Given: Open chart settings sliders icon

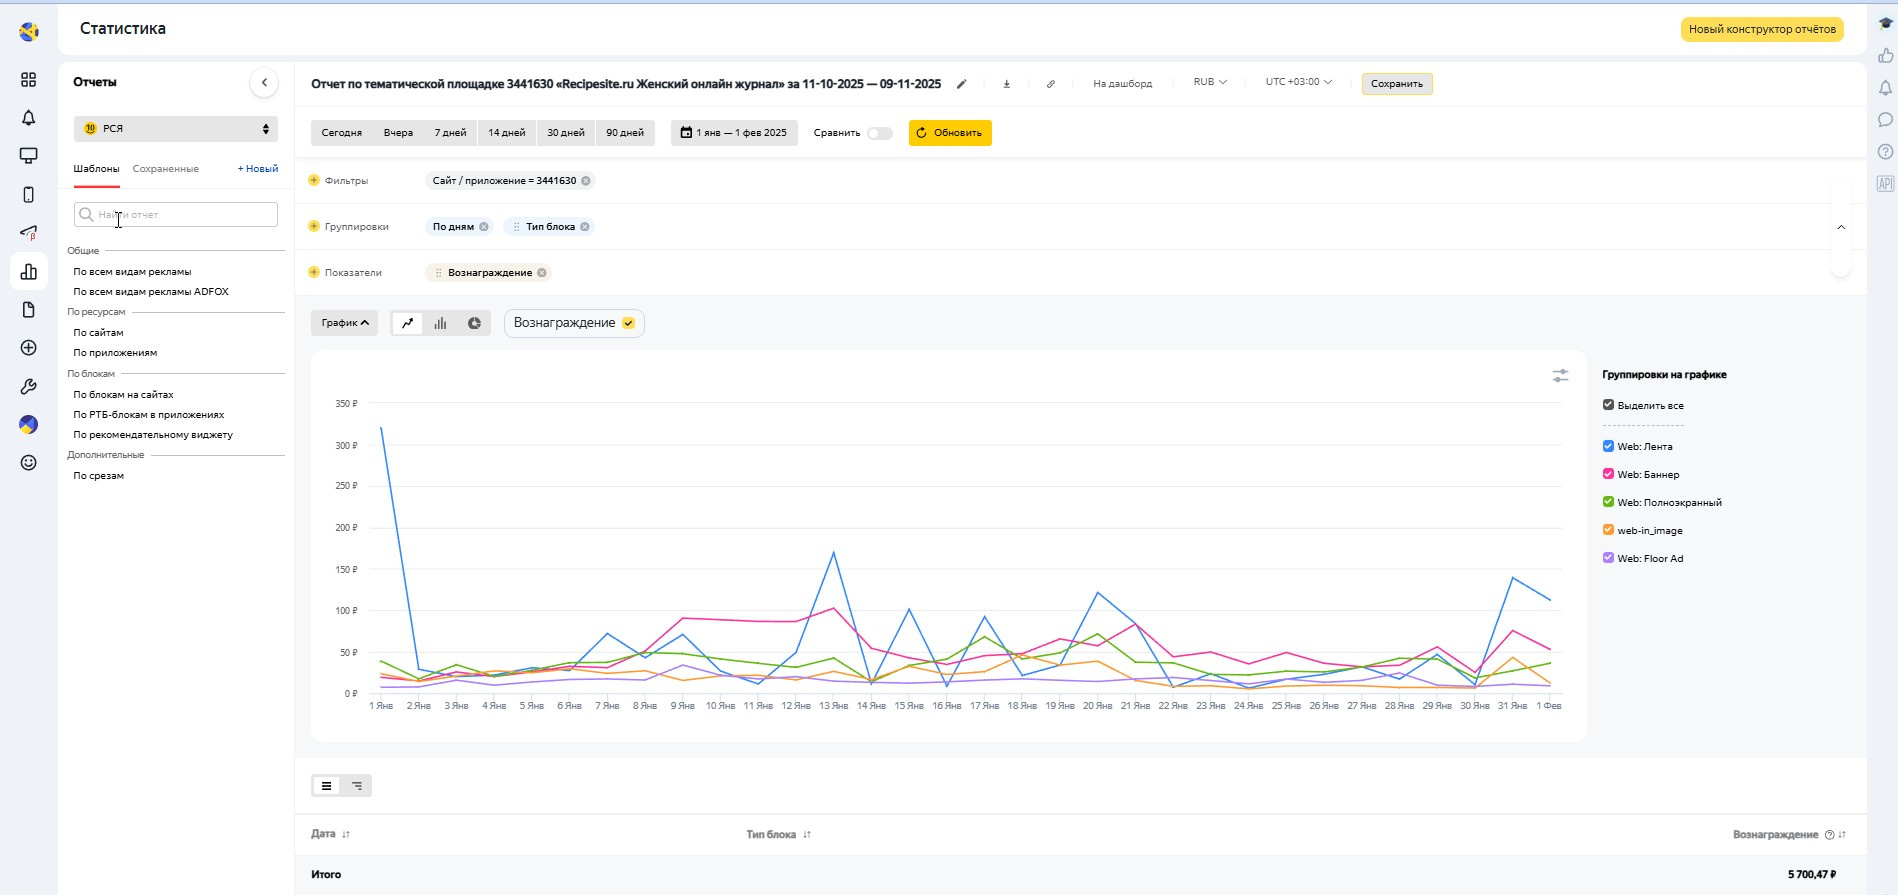Looking at the screenshot, I should [x=1559, y=376].
